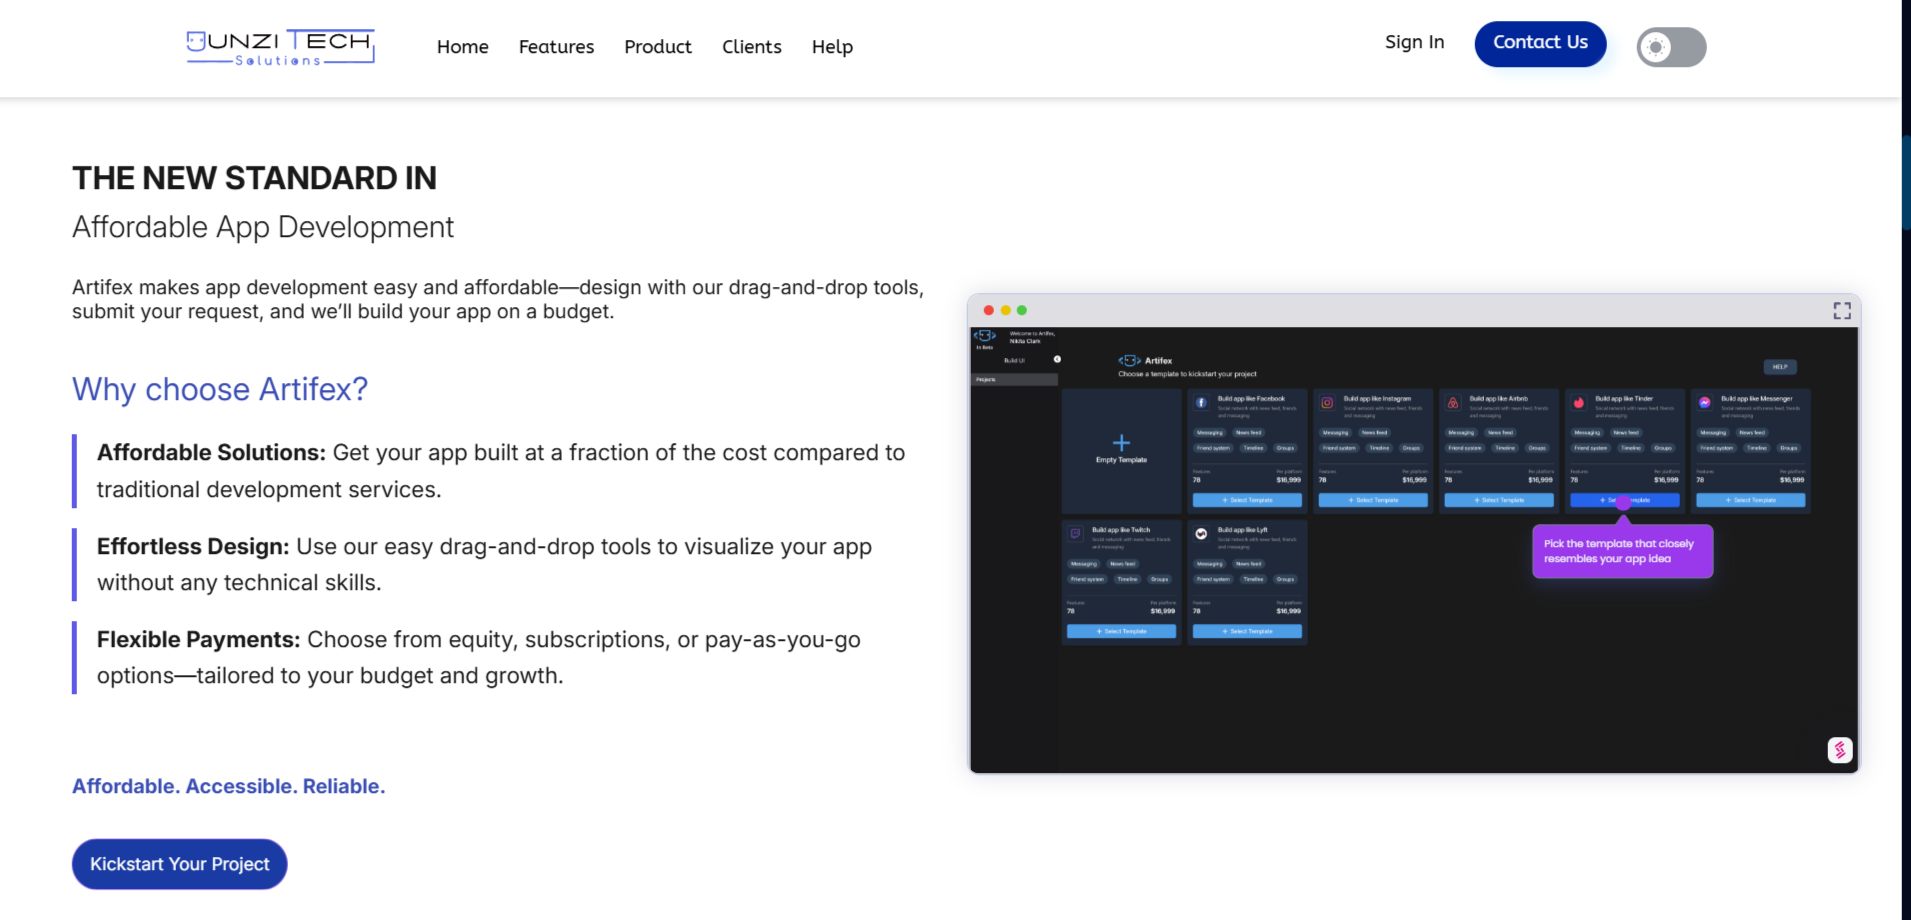The width and height of the screenshot is (1911, 920).
Task: Click the 'Build app like Tinder' card title
Action: 1624,399
